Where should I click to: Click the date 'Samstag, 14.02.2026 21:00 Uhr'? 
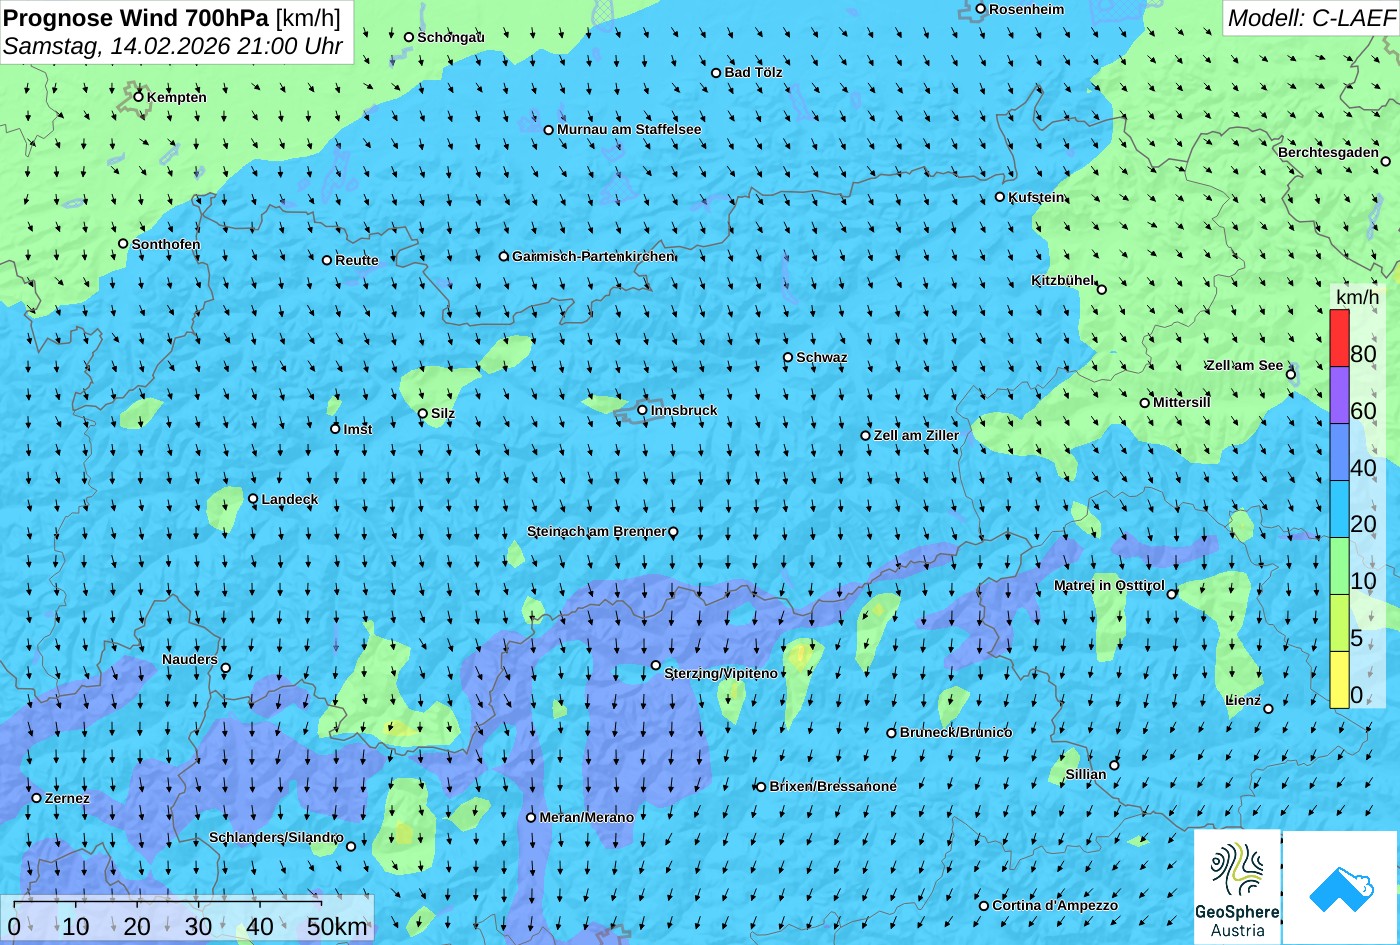[173, 46]
